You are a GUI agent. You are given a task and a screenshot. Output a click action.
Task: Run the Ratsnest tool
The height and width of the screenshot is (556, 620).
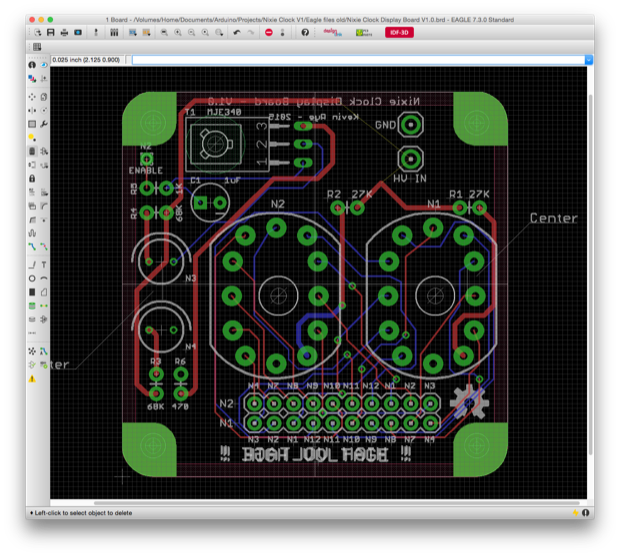32,351
